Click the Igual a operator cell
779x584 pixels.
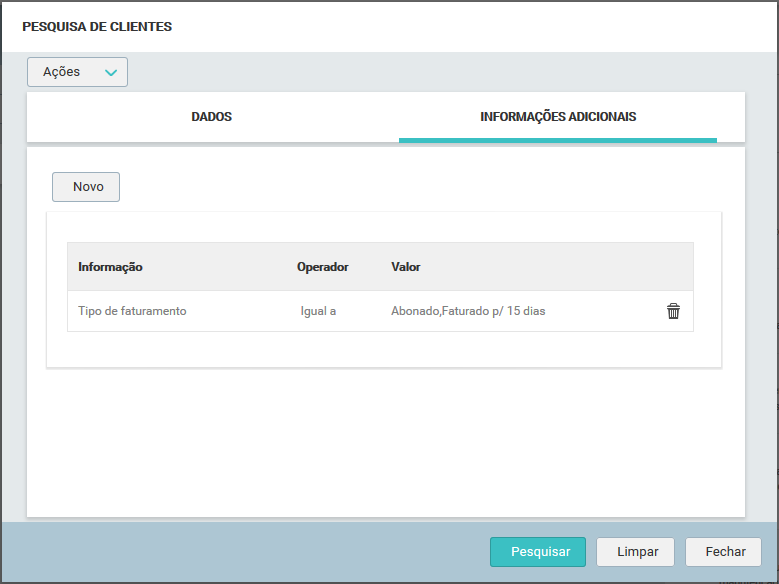point(318,311)
